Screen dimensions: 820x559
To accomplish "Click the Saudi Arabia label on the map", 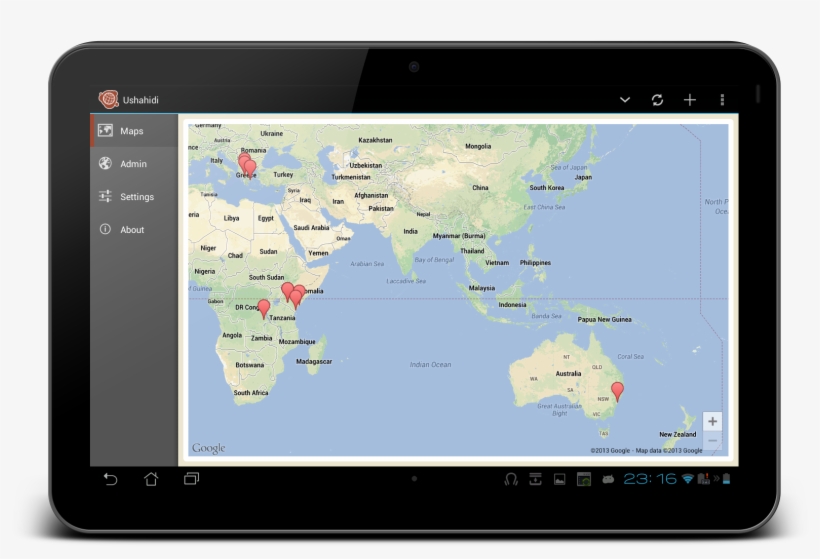I will click(x=311, y=227).
